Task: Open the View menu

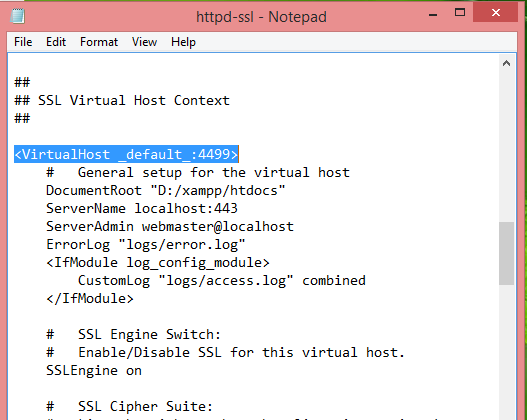Action: tap(144, 42)
